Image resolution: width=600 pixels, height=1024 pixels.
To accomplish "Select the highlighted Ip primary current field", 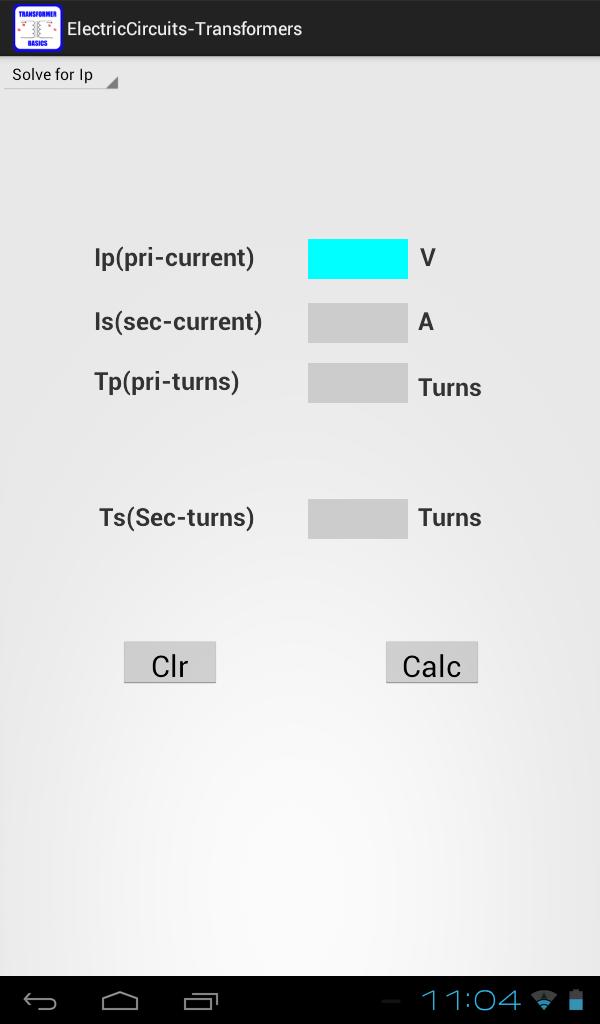I will [357, 258].
